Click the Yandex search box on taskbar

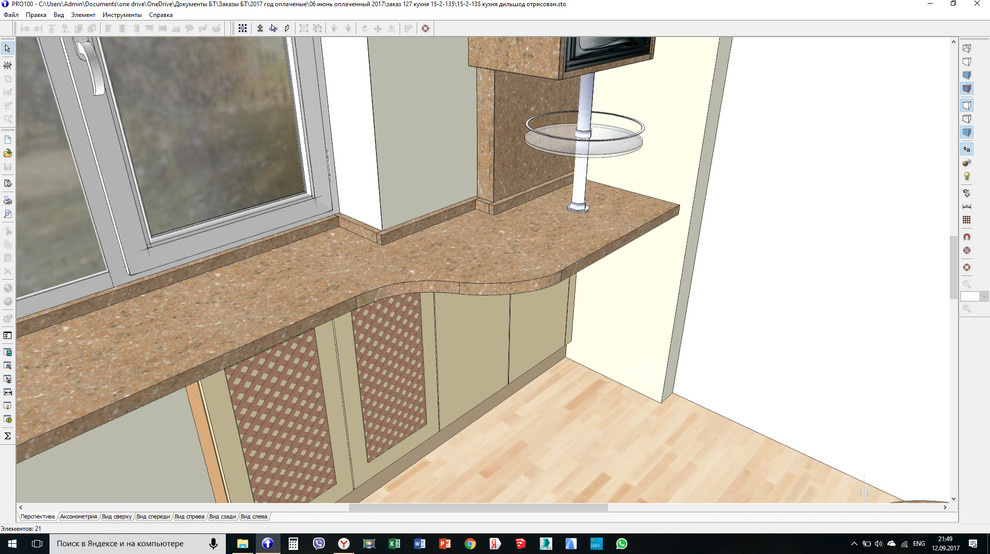(125, 543)
